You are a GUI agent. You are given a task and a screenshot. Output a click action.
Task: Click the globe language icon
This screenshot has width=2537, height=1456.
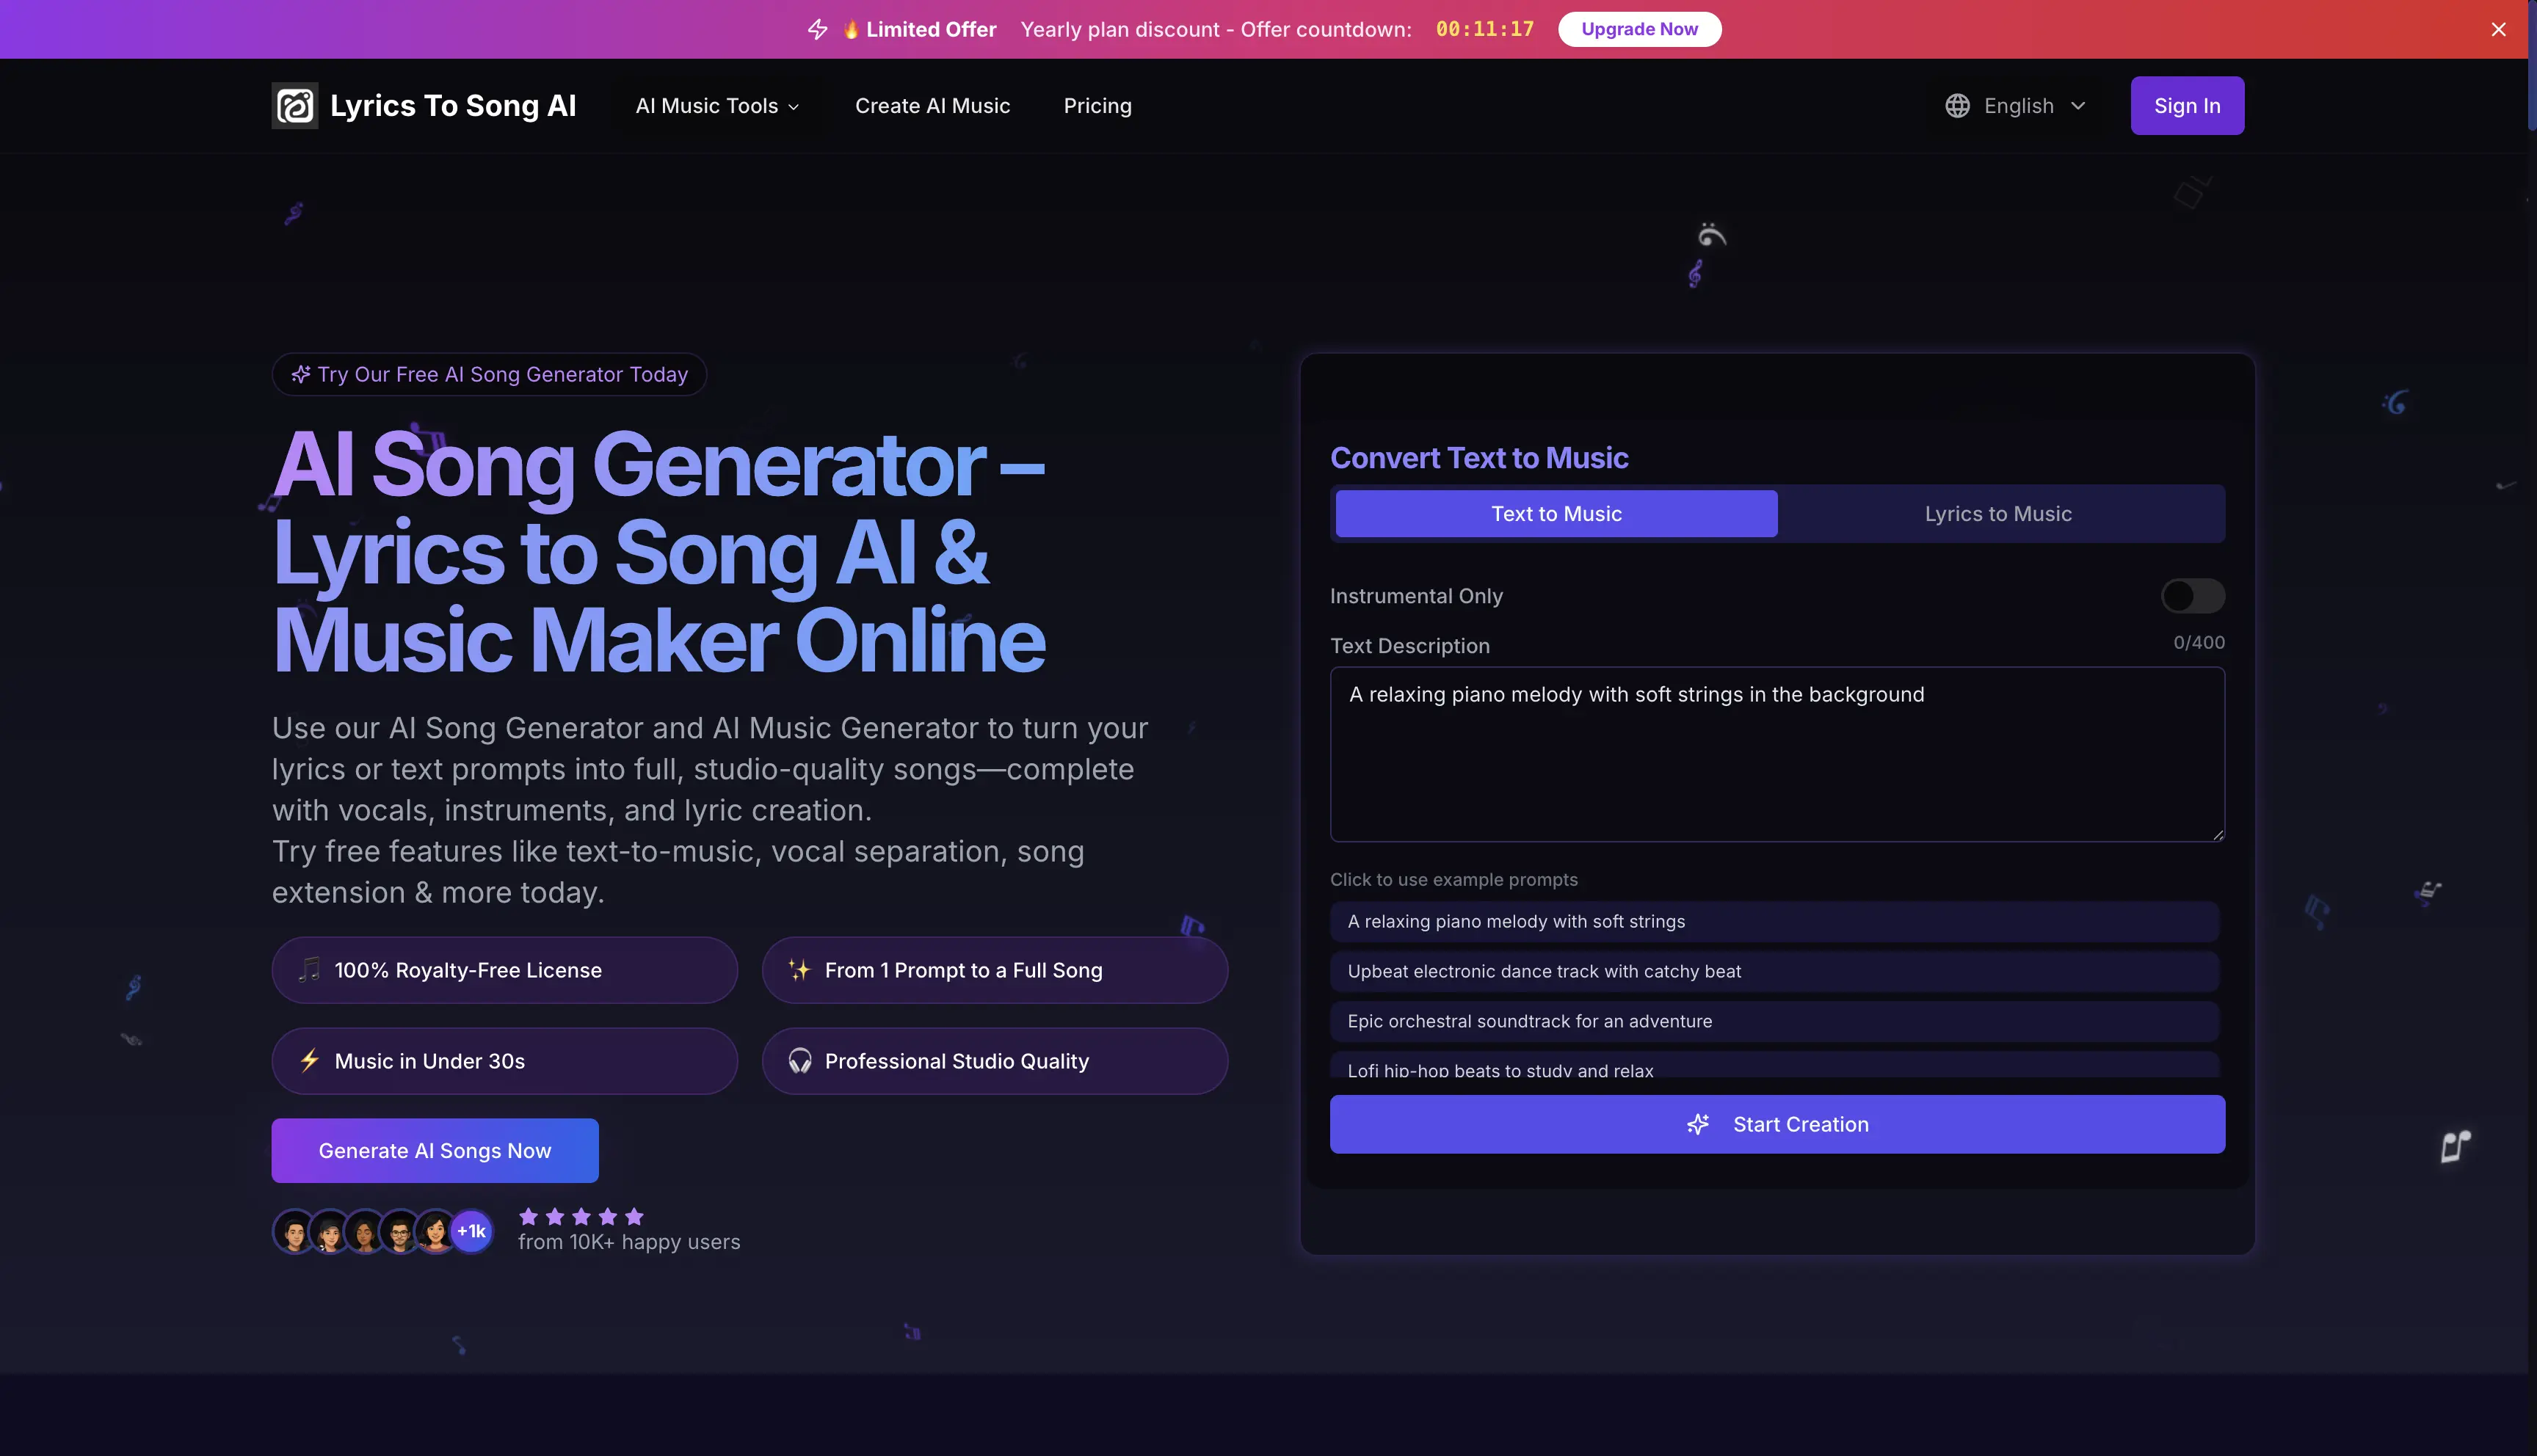[x=1957, y=106]
